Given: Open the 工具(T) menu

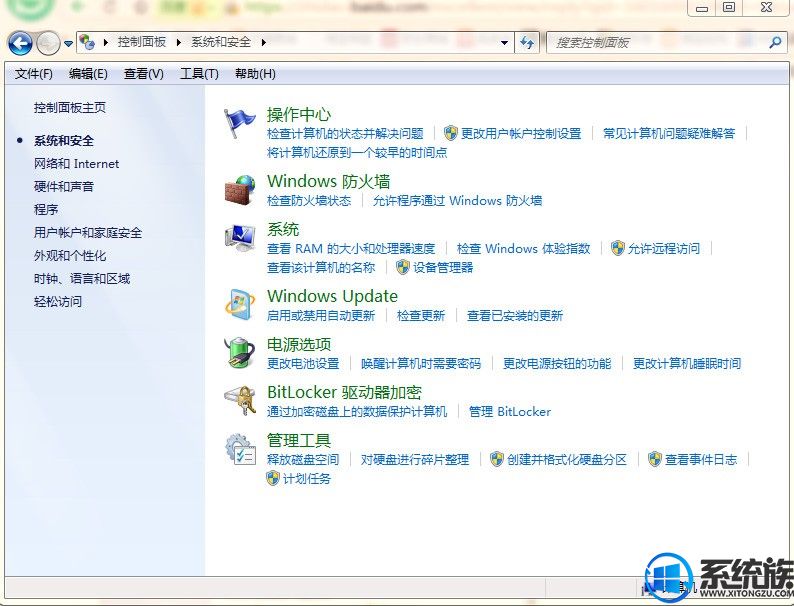Looking at the screenshot, I should pos(199,74).
